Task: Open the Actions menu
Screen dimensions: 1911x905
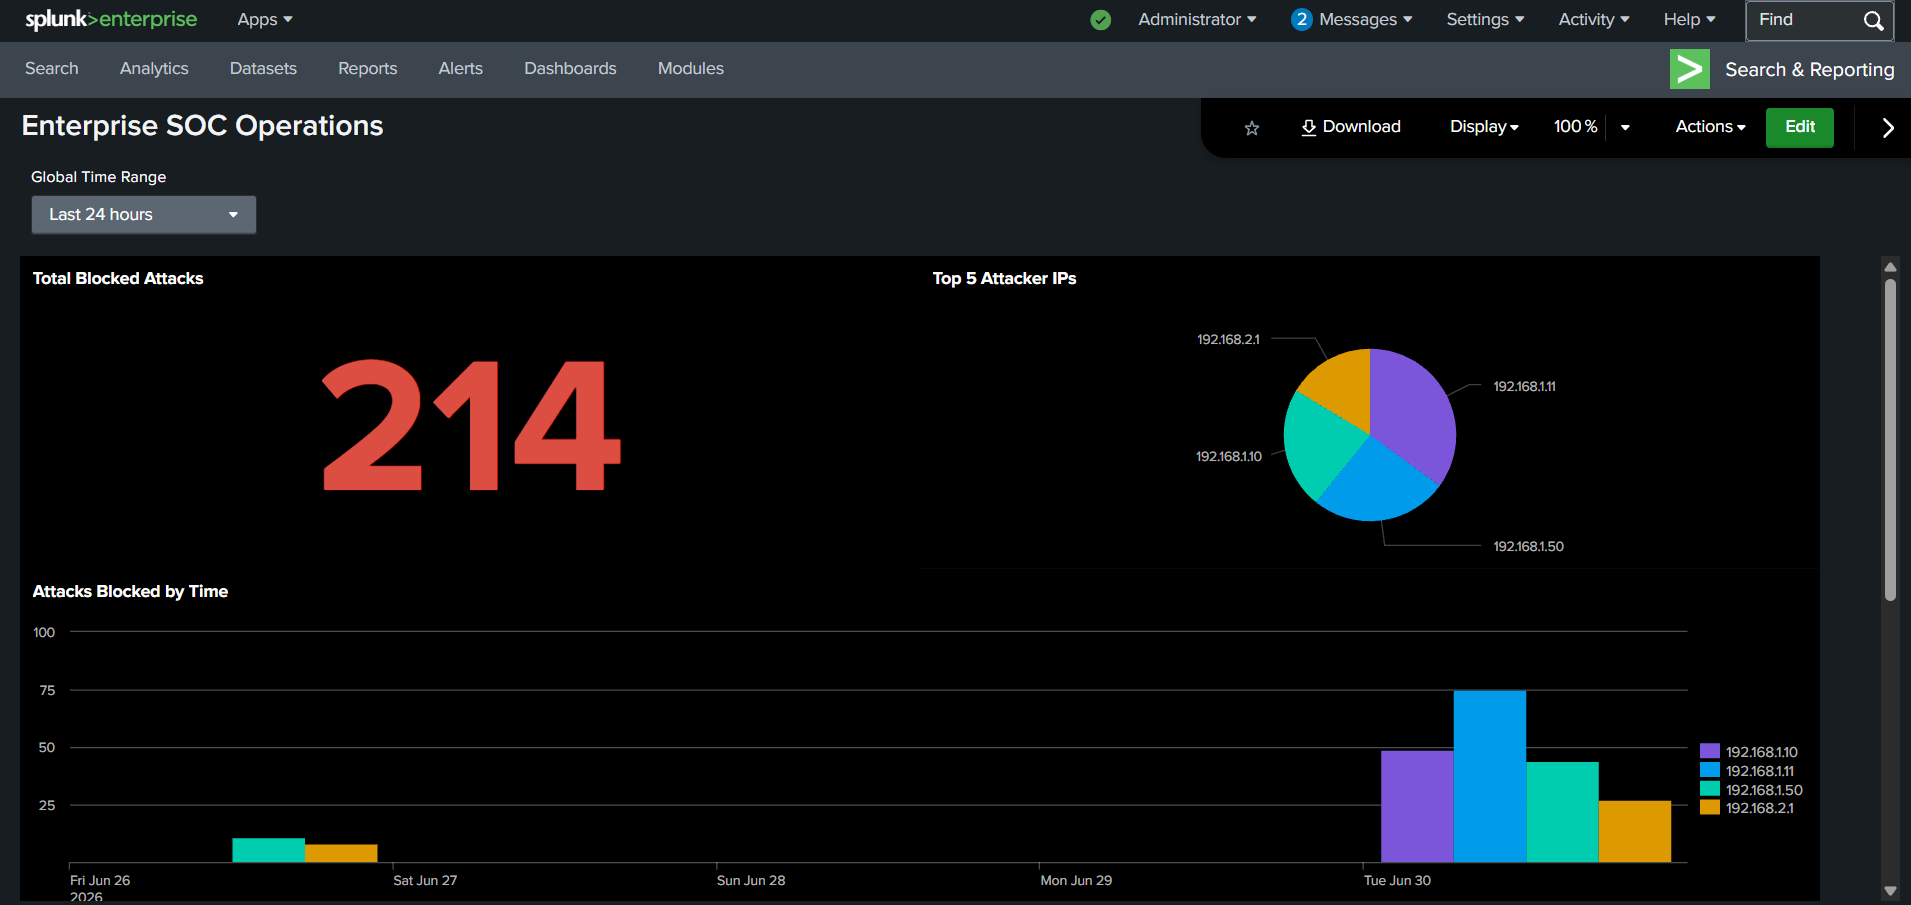Action: pos(1710,127)
